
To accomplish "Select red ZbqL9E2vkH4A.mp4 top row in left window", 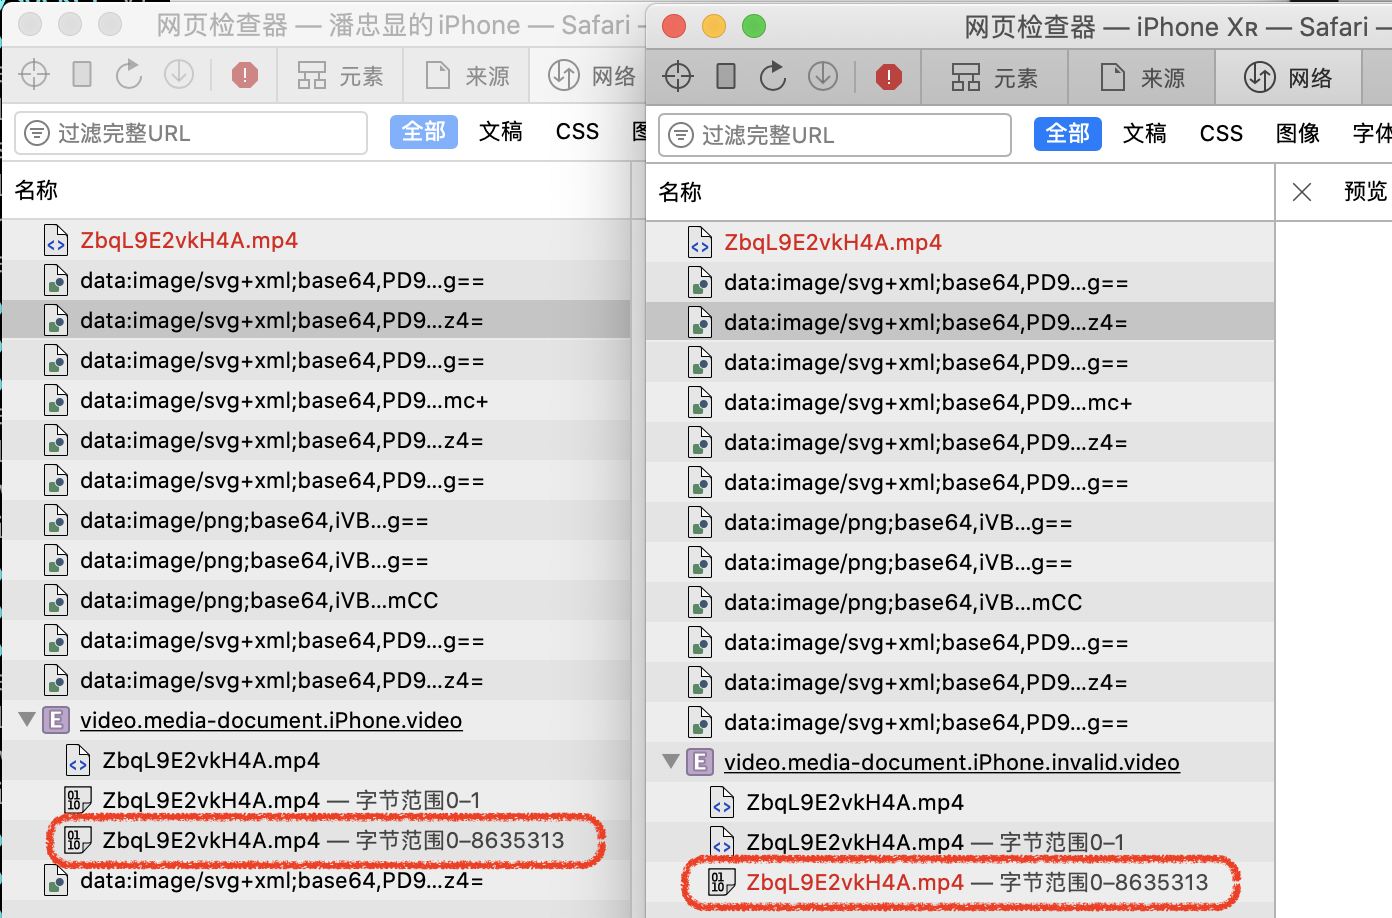I will click(x=316, y=240).
